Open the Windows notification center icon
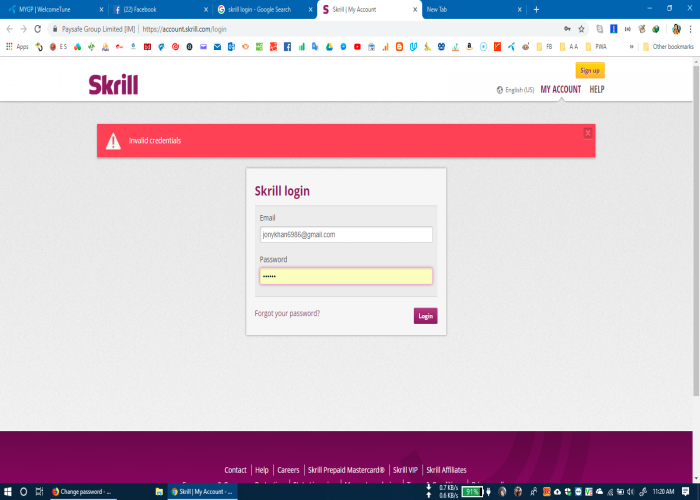The height and width of the screenshot is (500, 700). coord(686,492)
